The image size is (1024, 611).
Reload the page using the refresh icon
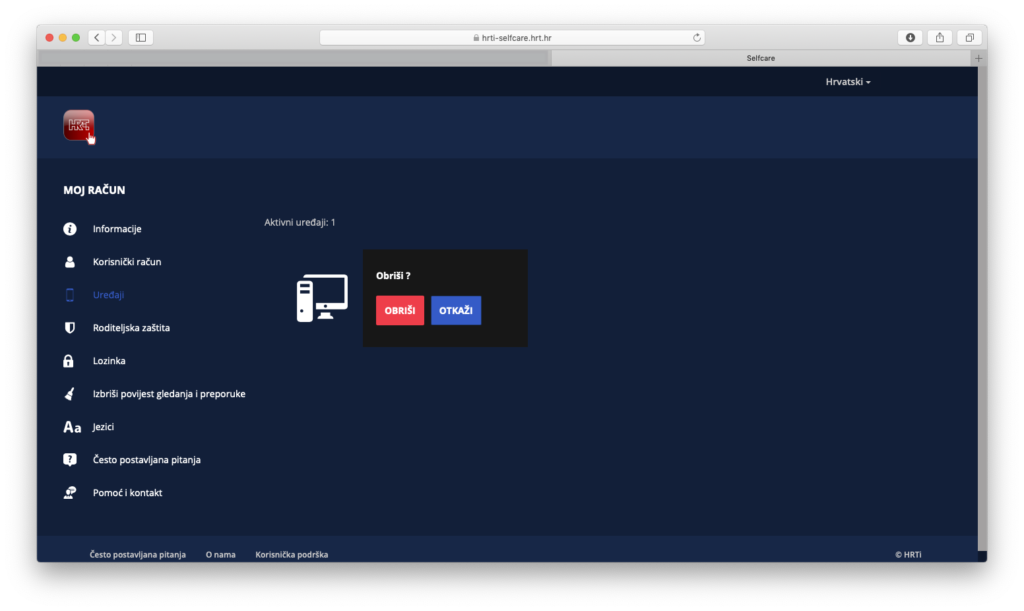[696, 38]
